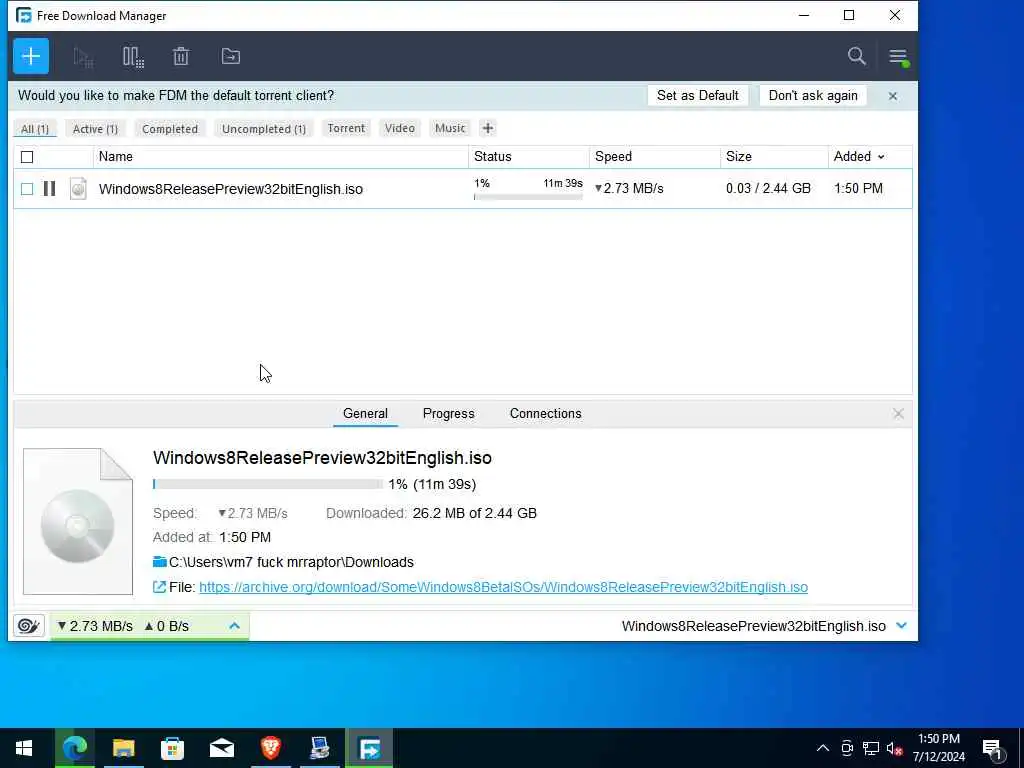Delete selected download with trash icon
This screenshot has width=1024, height=768.
tap(181, 57)
